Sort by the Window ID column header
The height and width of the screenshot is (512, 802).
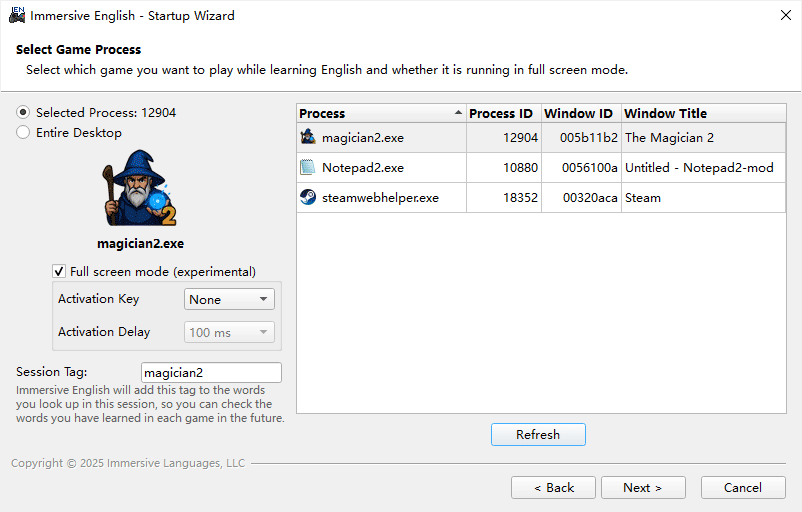pos(581,113)
